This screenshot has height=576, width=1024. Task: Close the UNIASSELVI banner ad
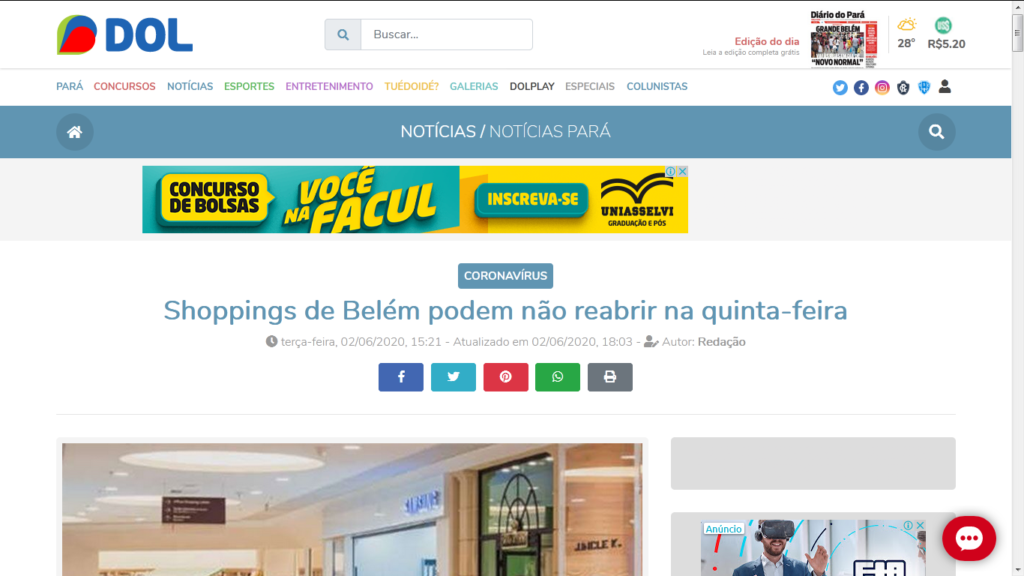[x=682, y=171]
